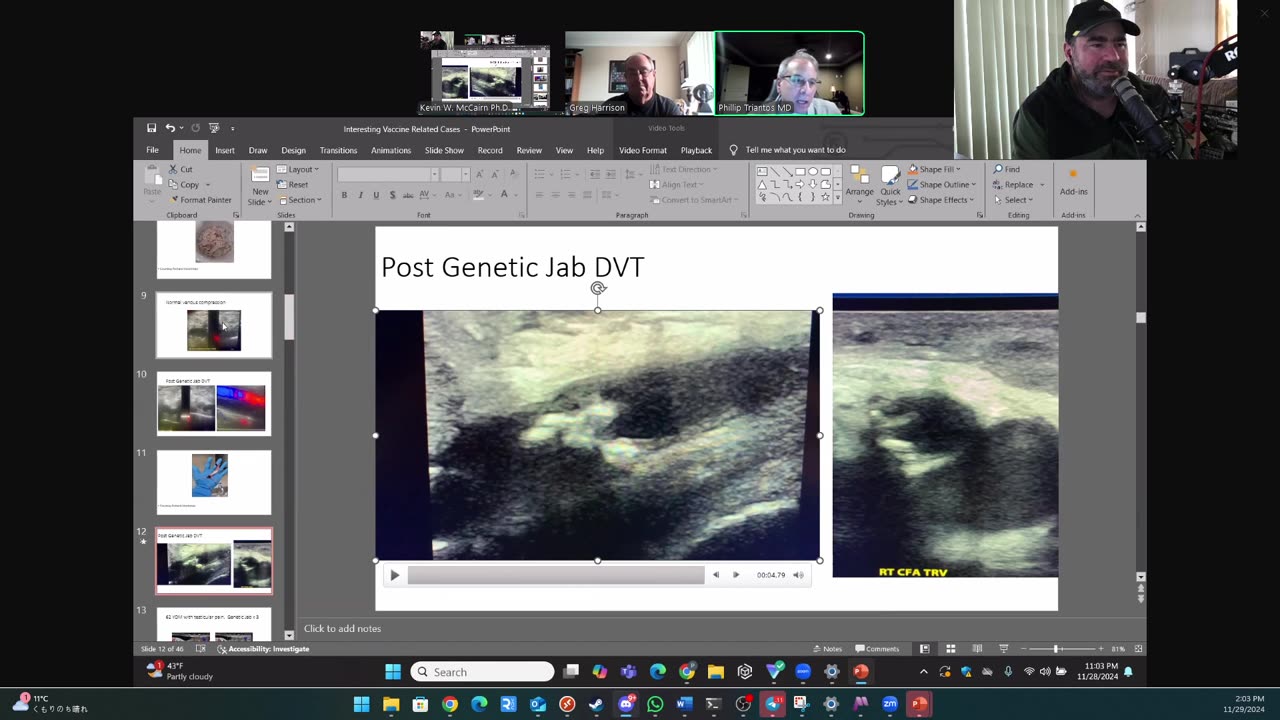
Task: Open the Windows Start menu in shared screen
Action: point(393,672)
